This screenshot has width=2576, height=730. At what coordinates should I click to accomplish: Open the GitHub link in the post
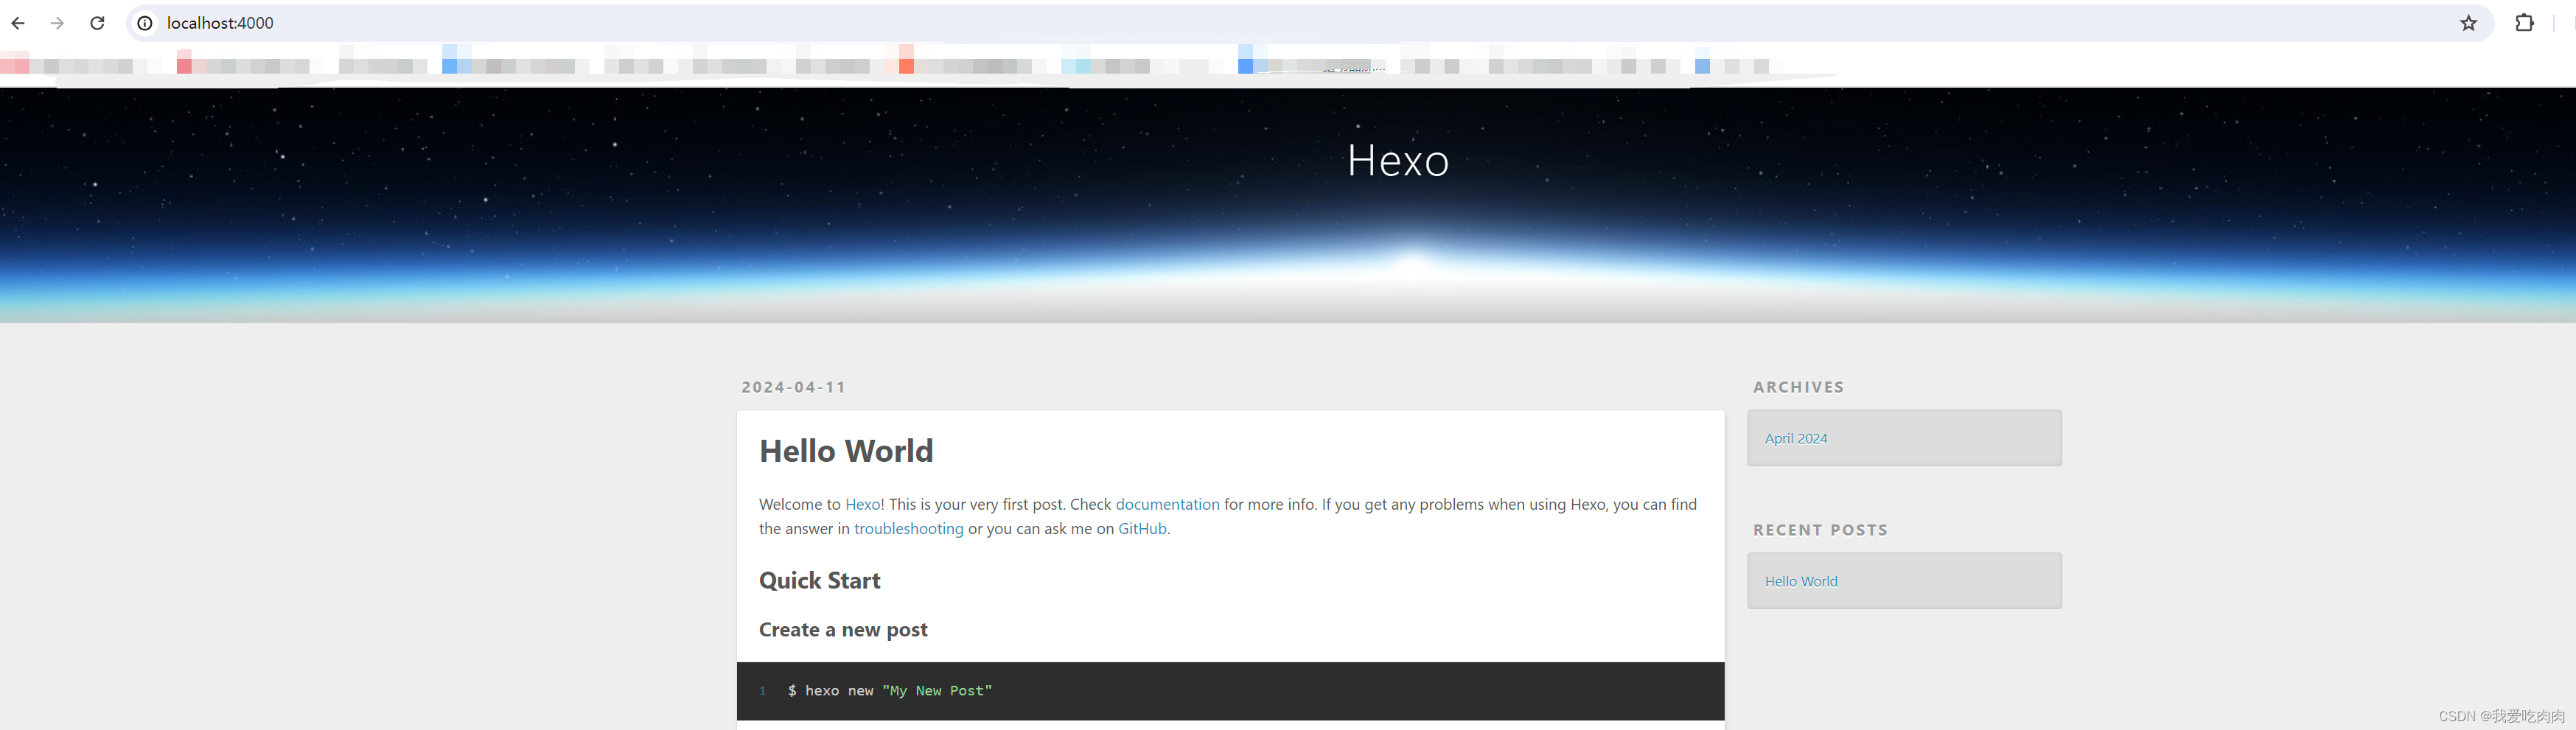(1142, 528)
